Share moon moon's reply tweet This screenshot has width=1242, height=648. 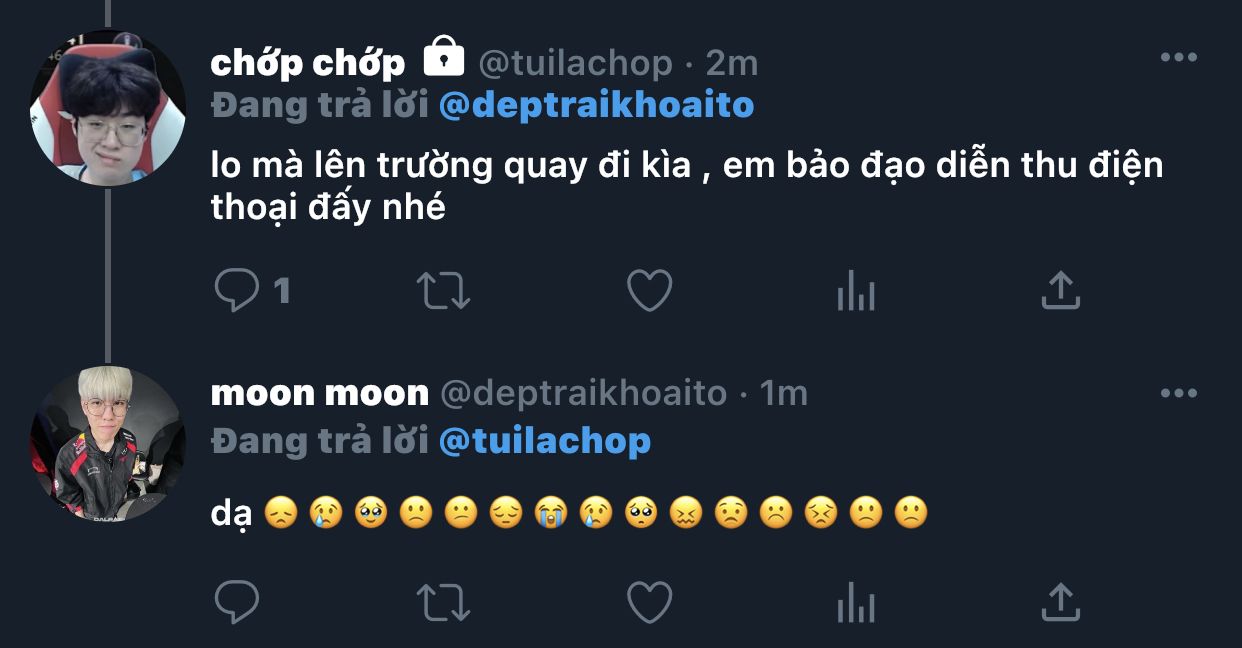coord(1060,602)
